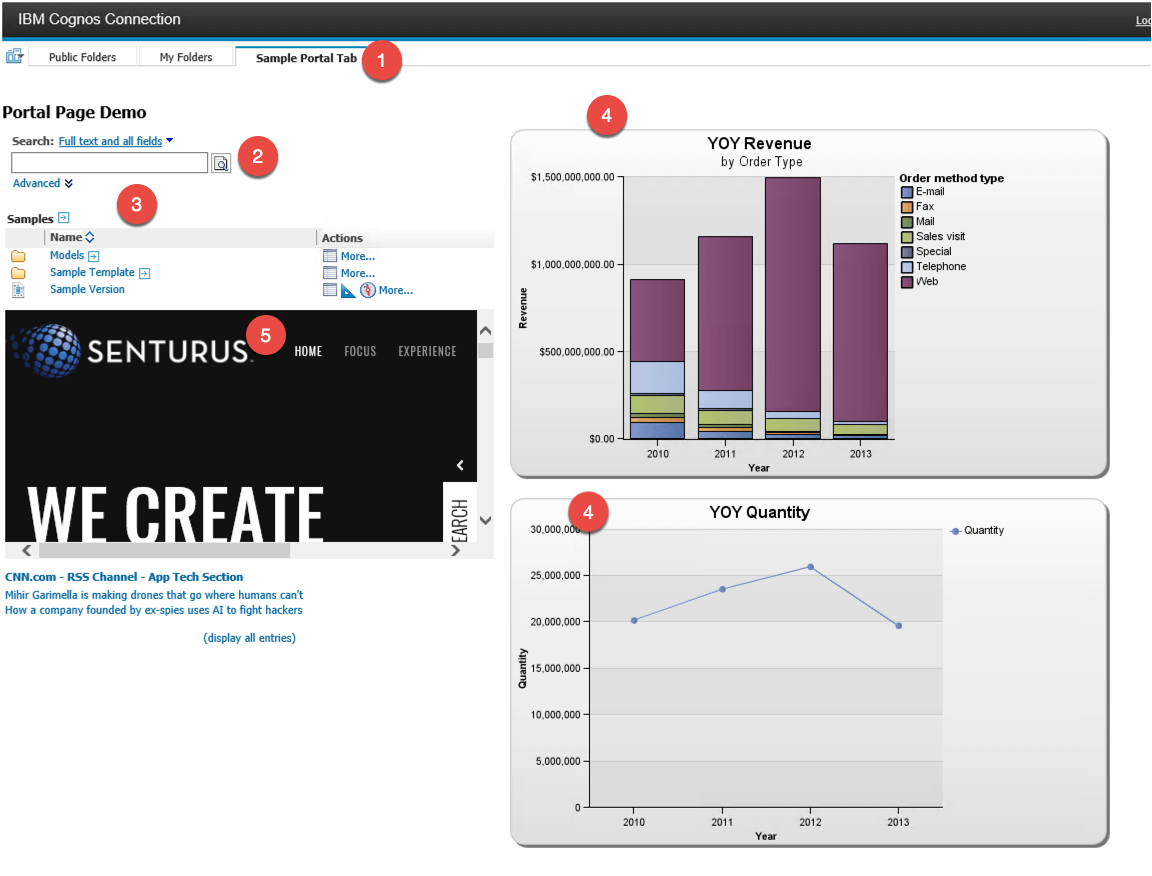Click the Log On link
The width and height of the screenshot is (1152, 876).
[x=1143, y=19]
